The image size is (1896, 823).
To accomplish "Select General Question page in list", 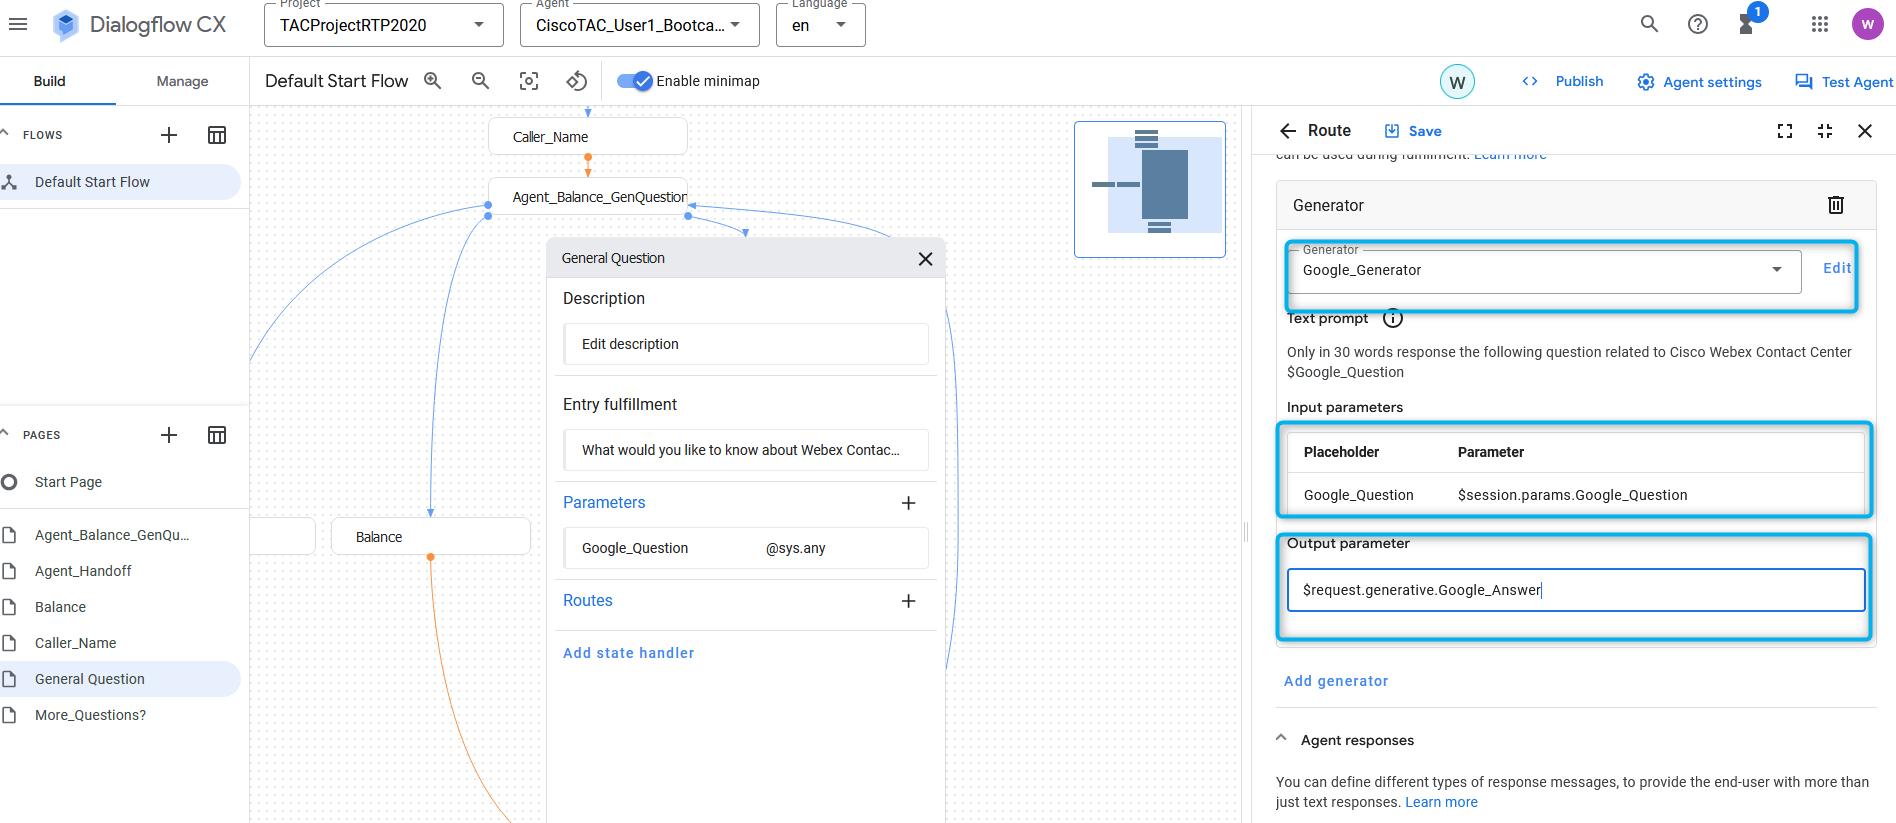I will (120, 679).
